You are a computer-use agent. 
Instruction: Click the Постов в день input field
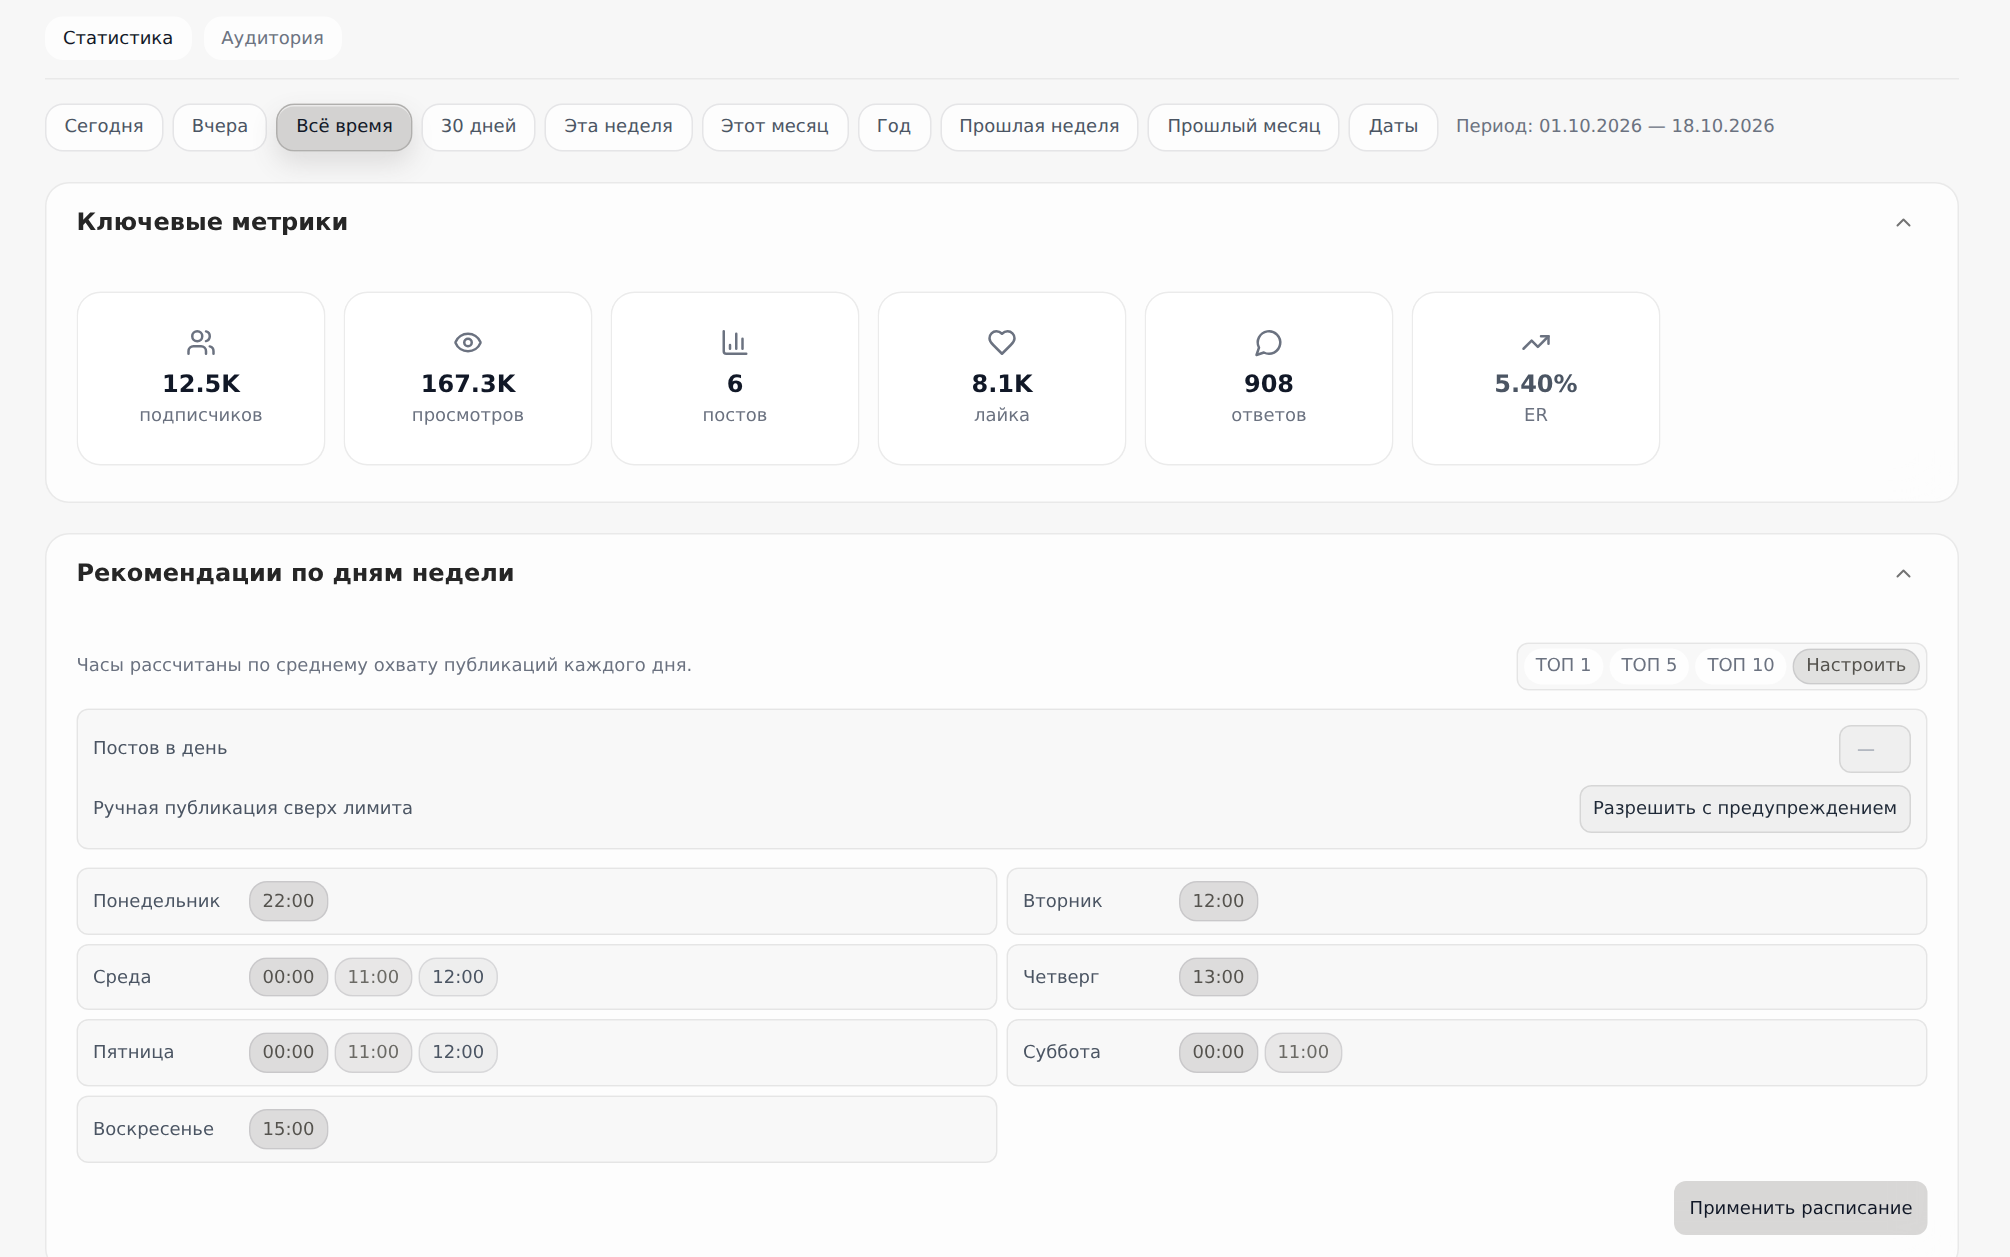(1875, 749)
